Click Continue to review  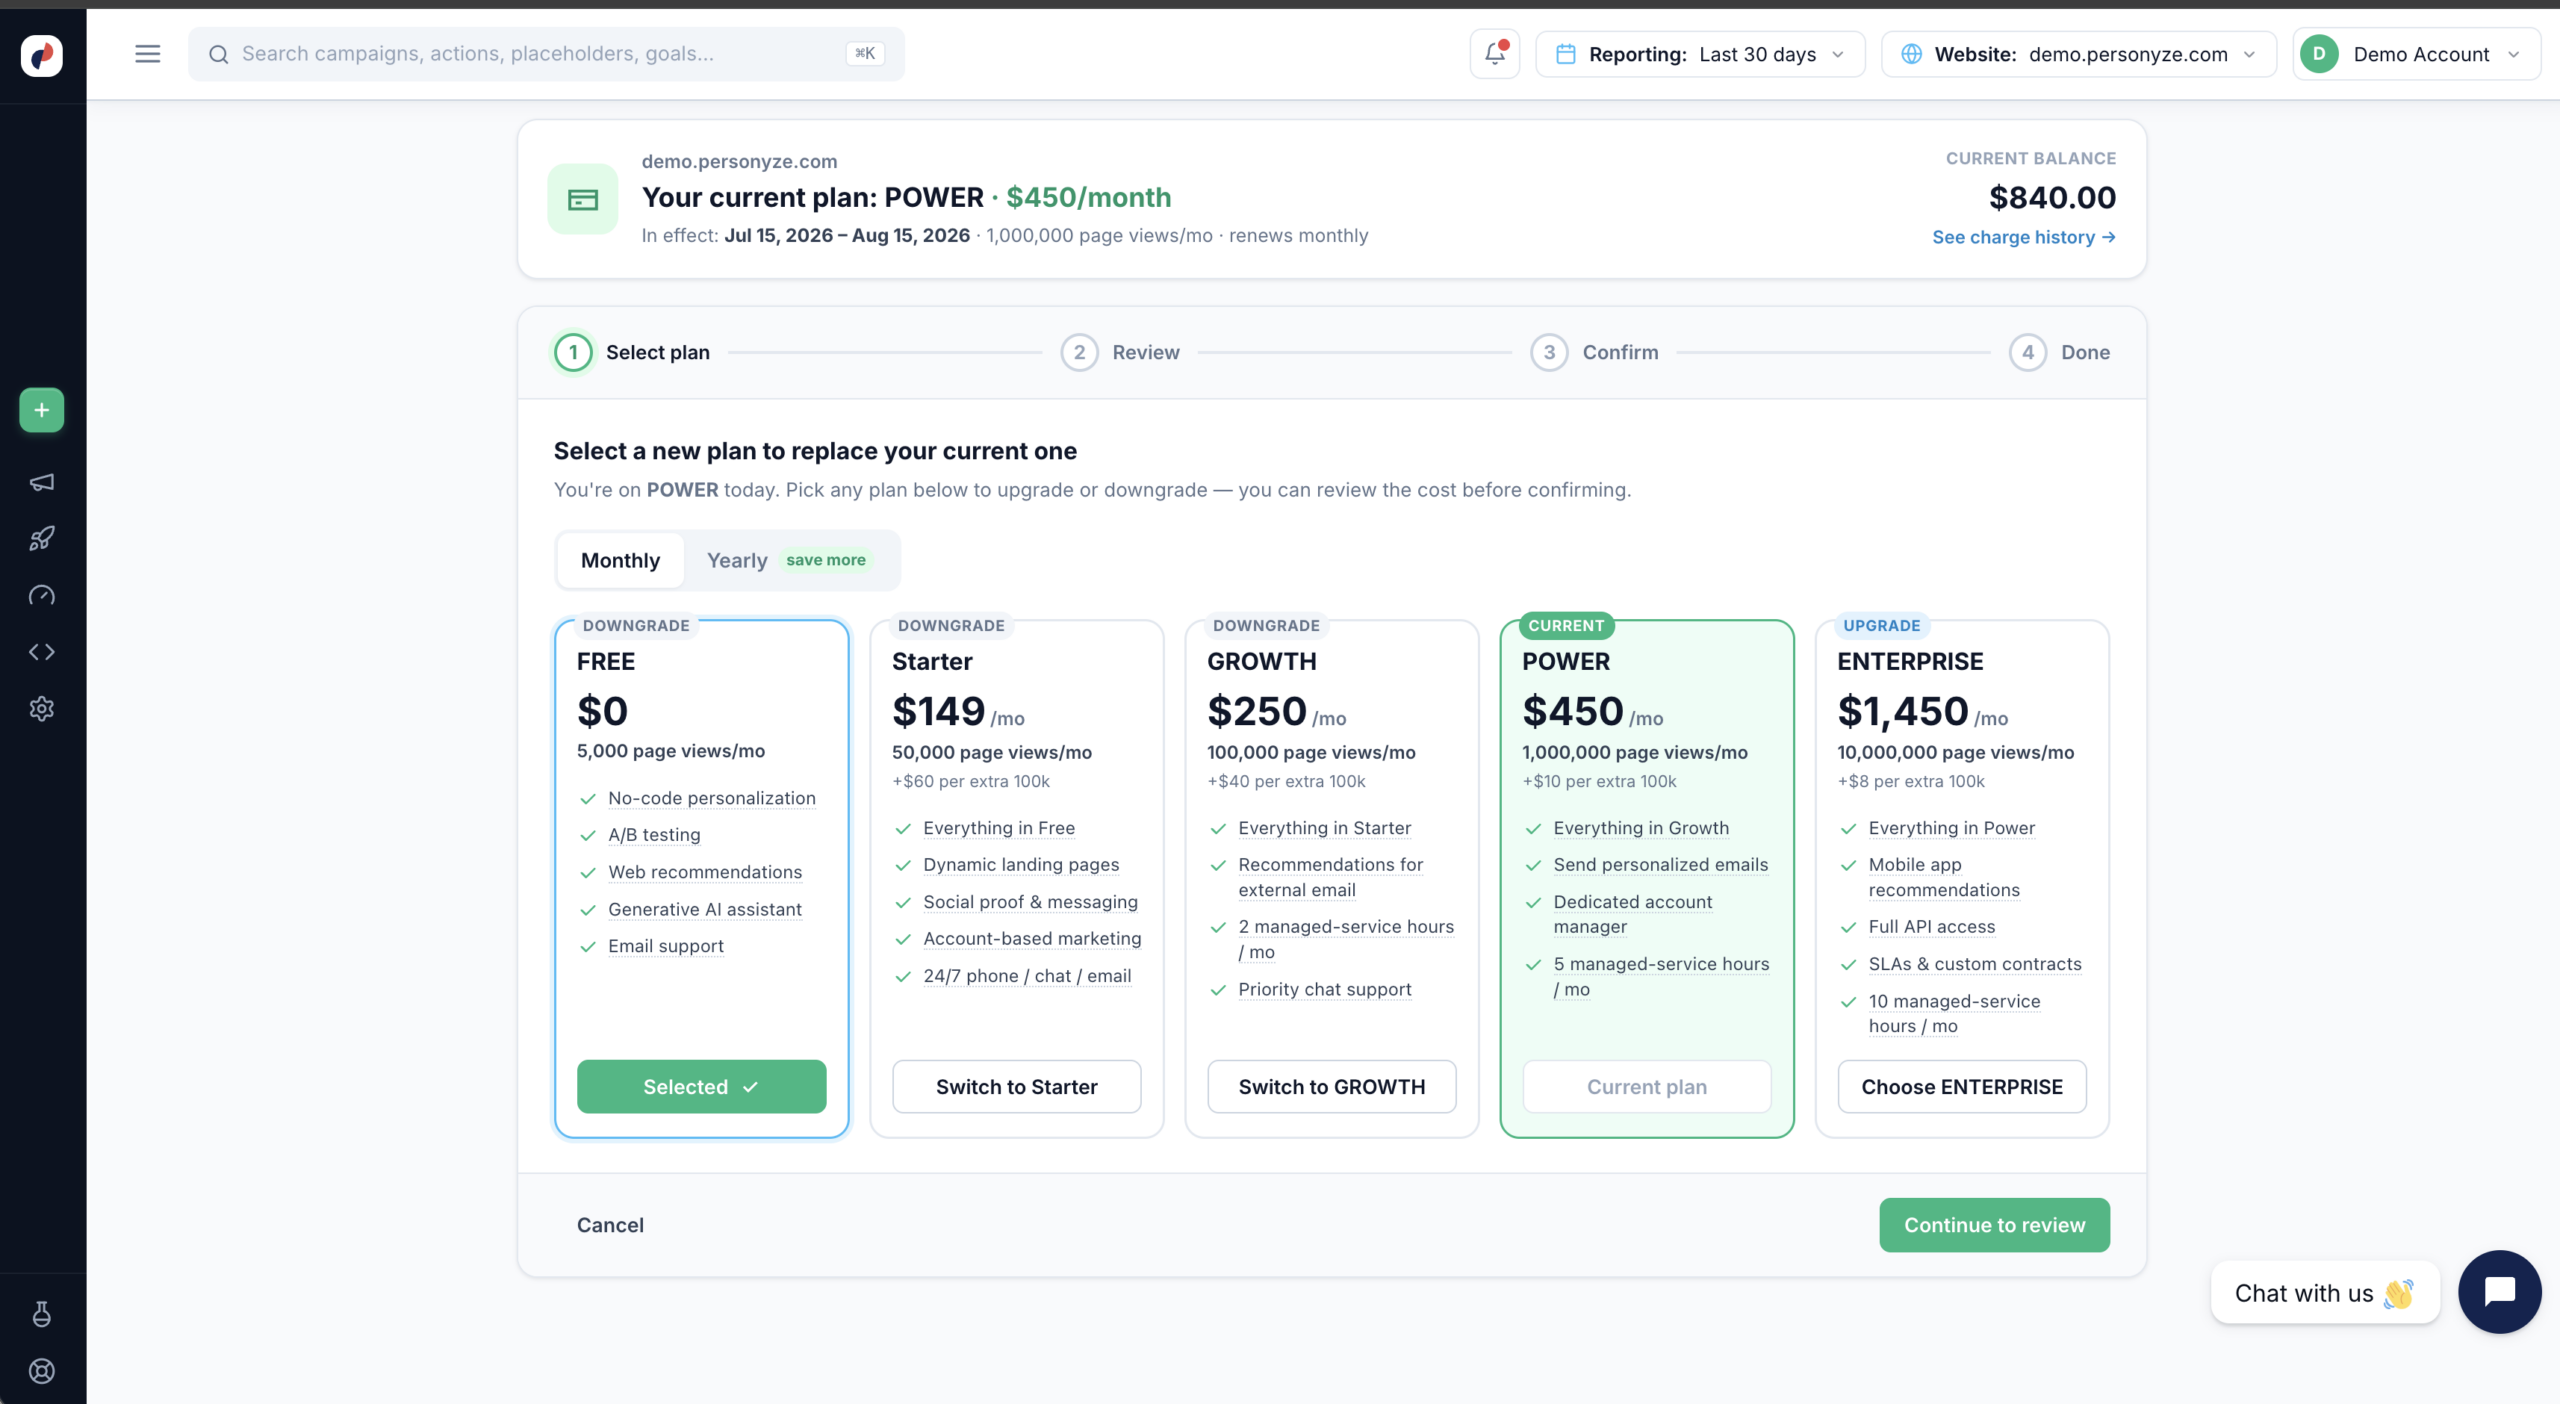pyautogui.click(x=1995, y=1225)
